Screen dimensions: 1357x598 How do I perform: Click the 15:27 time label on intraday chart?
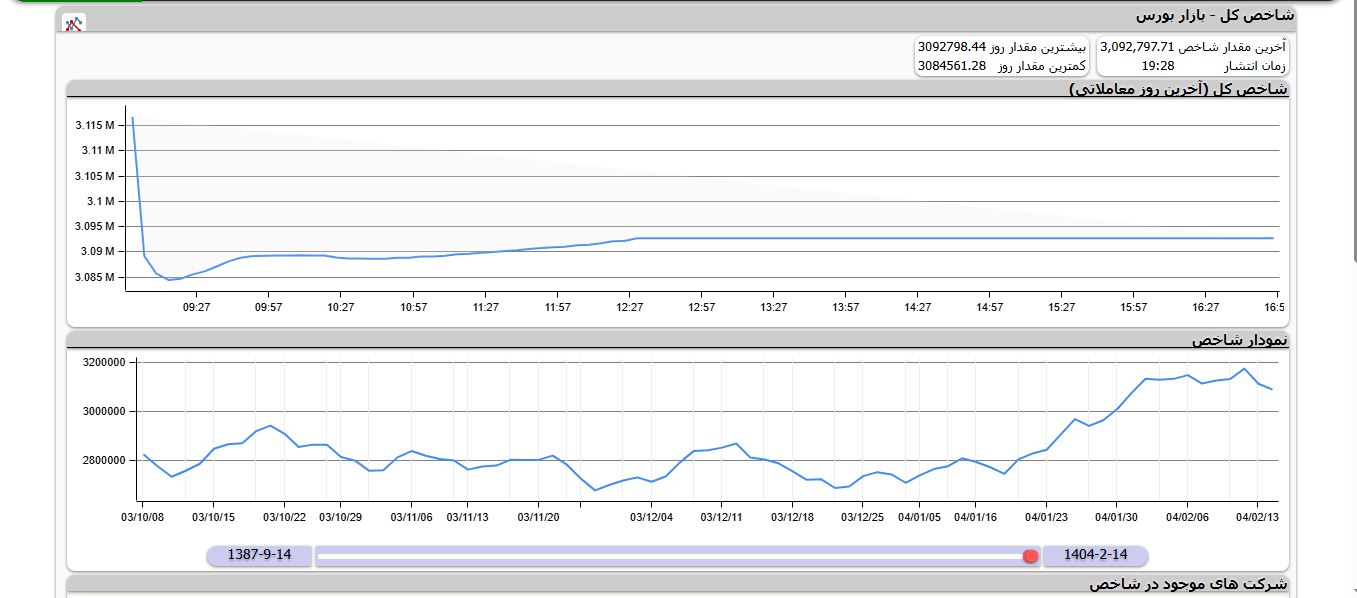1062,307
